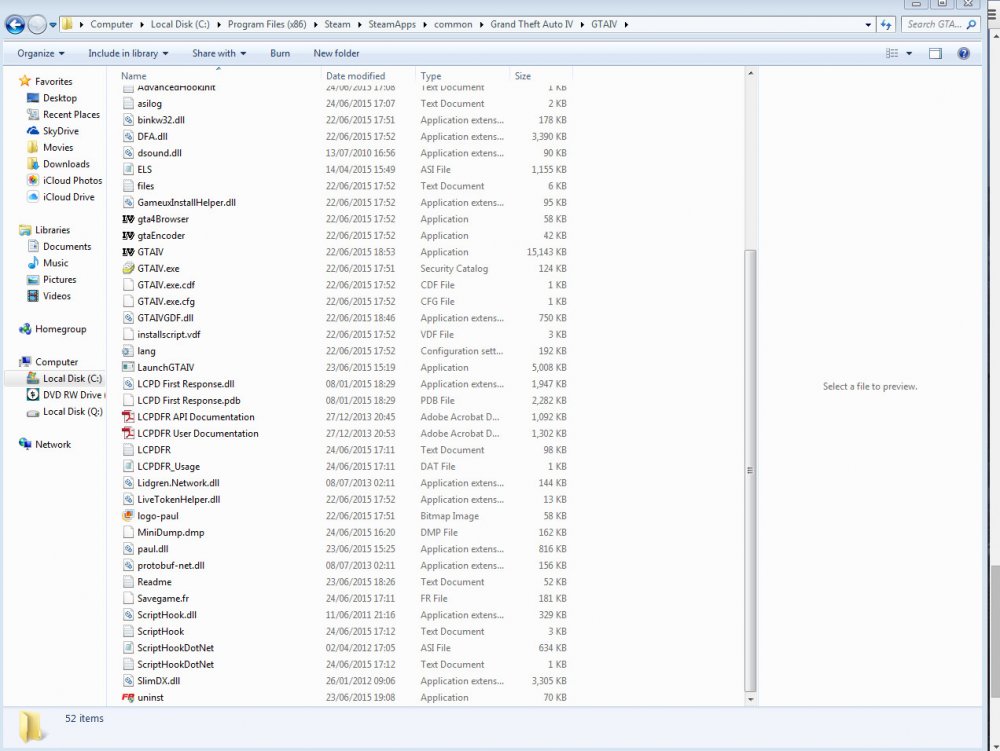Open Local Disk (Q:) in navigation pane
The width and height of the screenshot is (1000, 751).
coord(72,411)
